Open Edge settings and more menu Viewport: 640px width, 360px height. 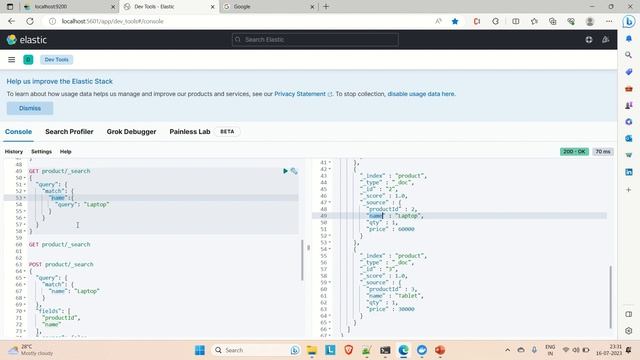[609, 21]
